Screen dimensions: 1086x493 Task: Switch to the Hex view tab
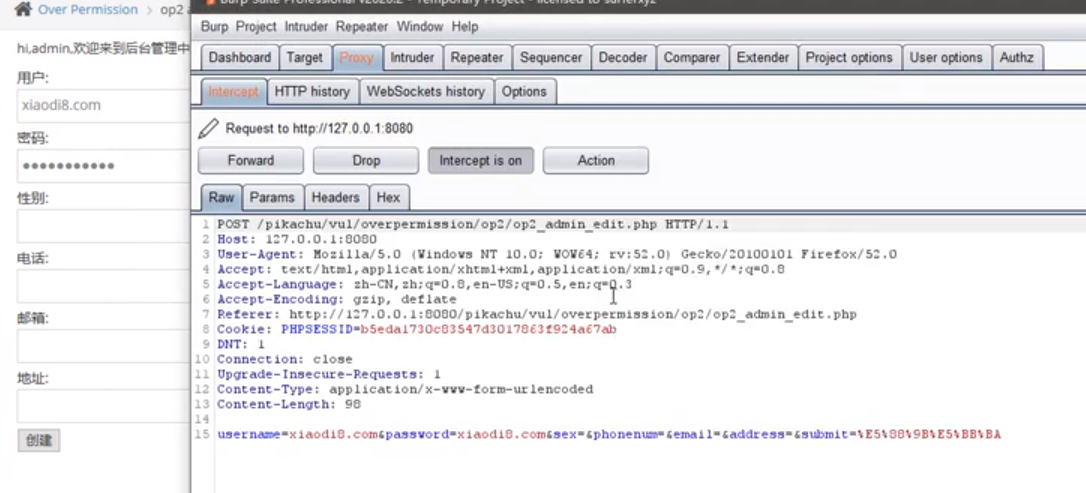[389, 197]
